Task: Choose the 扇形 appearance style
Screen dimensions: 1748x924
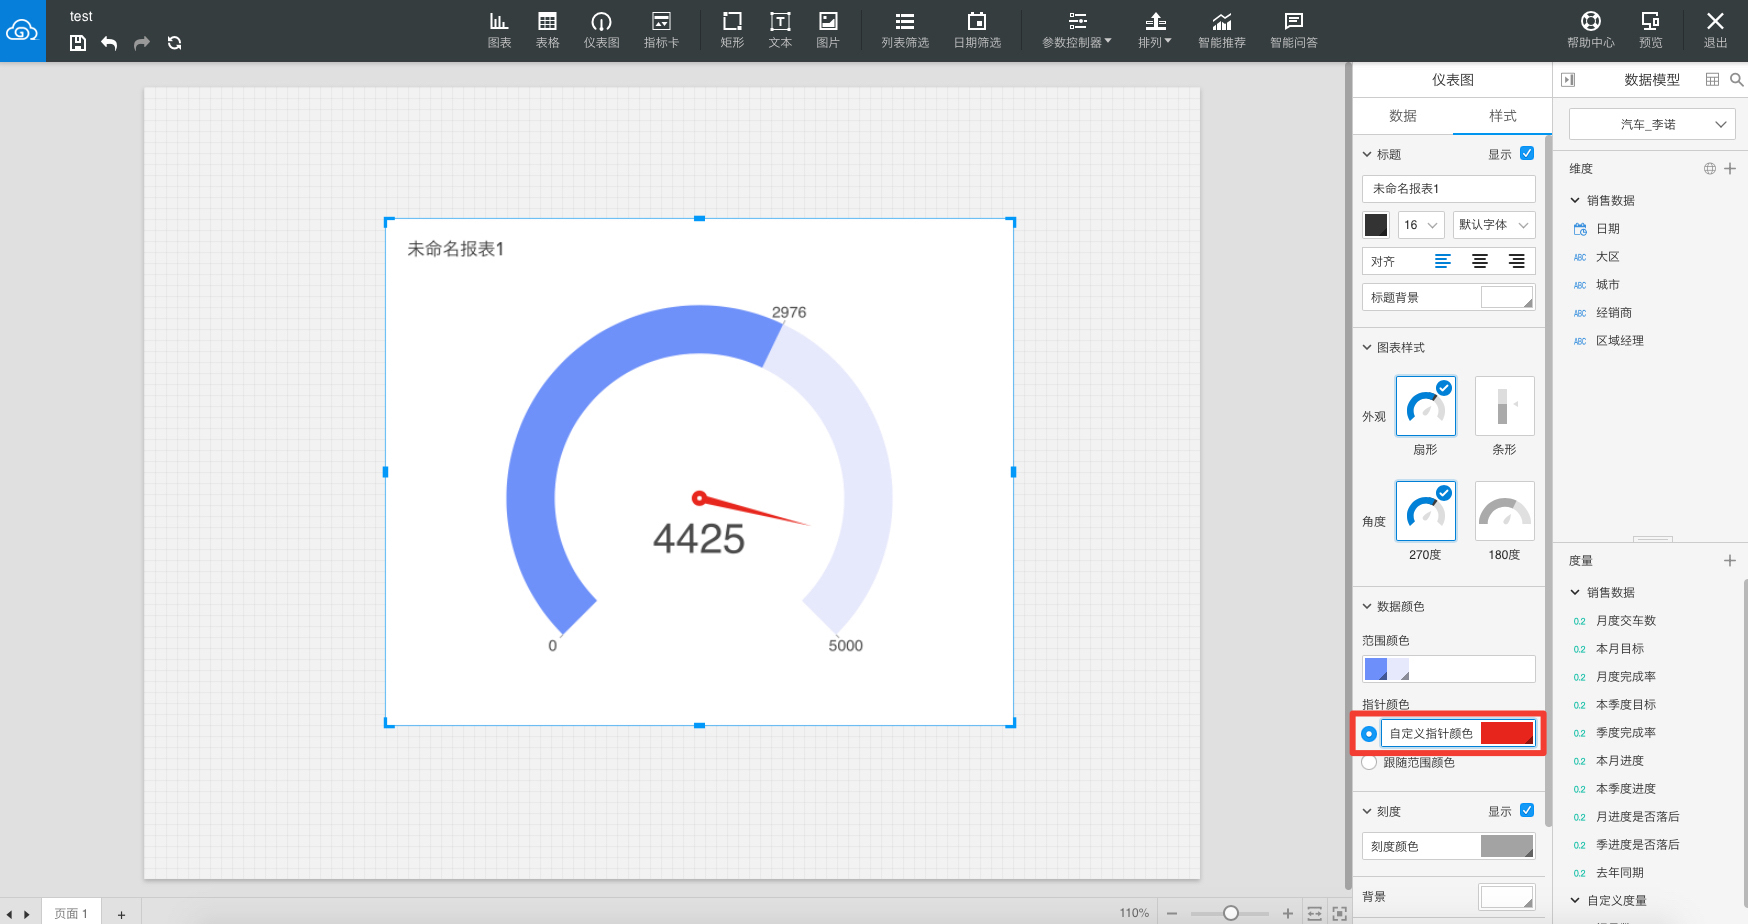Action: tap(1426, 406)
